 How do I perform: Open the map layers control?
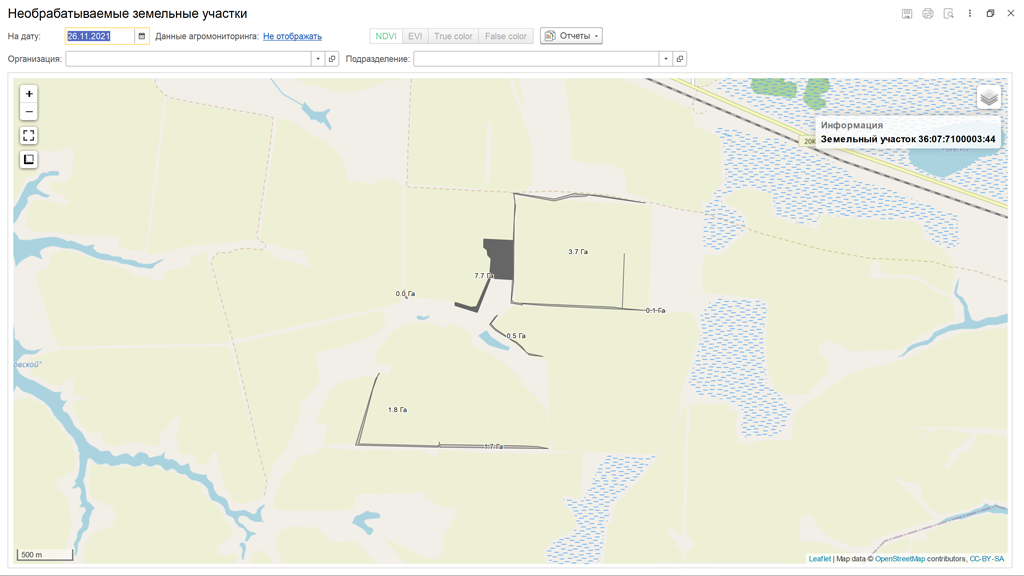click(988, 97)
